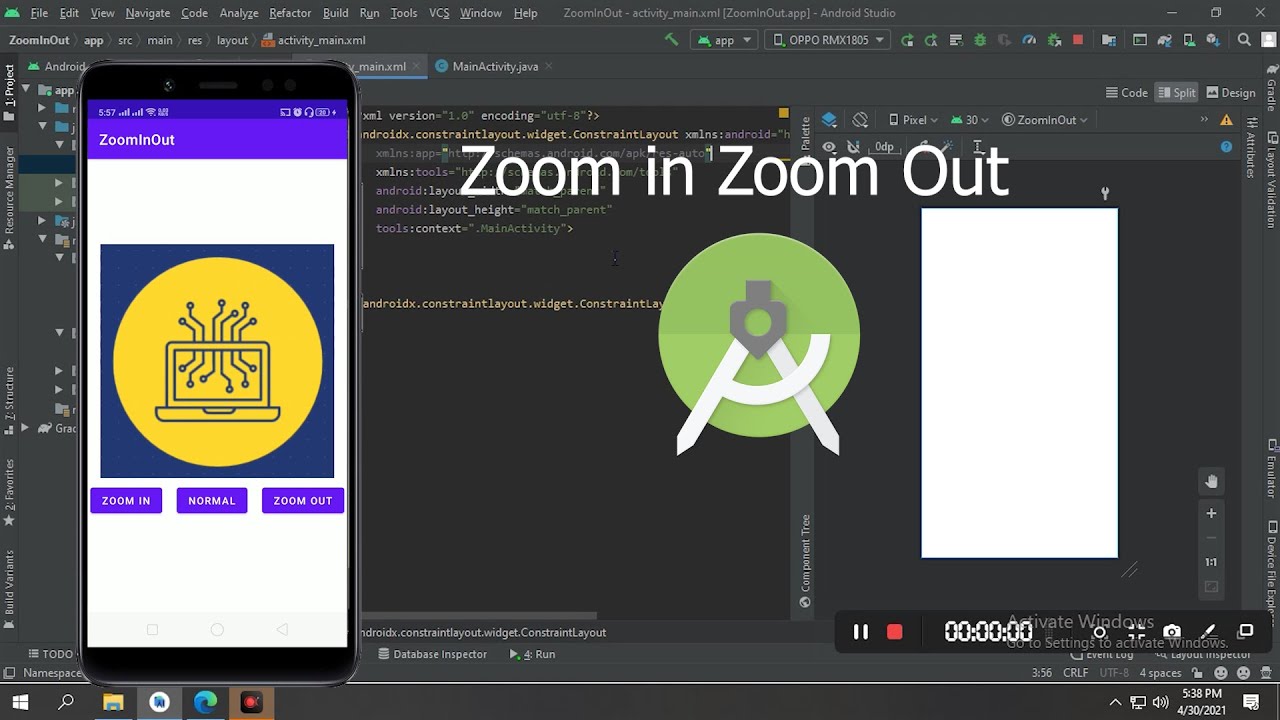This screenshot has width=1280, height=720.
Task: Open the Database Inspector tool window
Action: coord(432,654)
